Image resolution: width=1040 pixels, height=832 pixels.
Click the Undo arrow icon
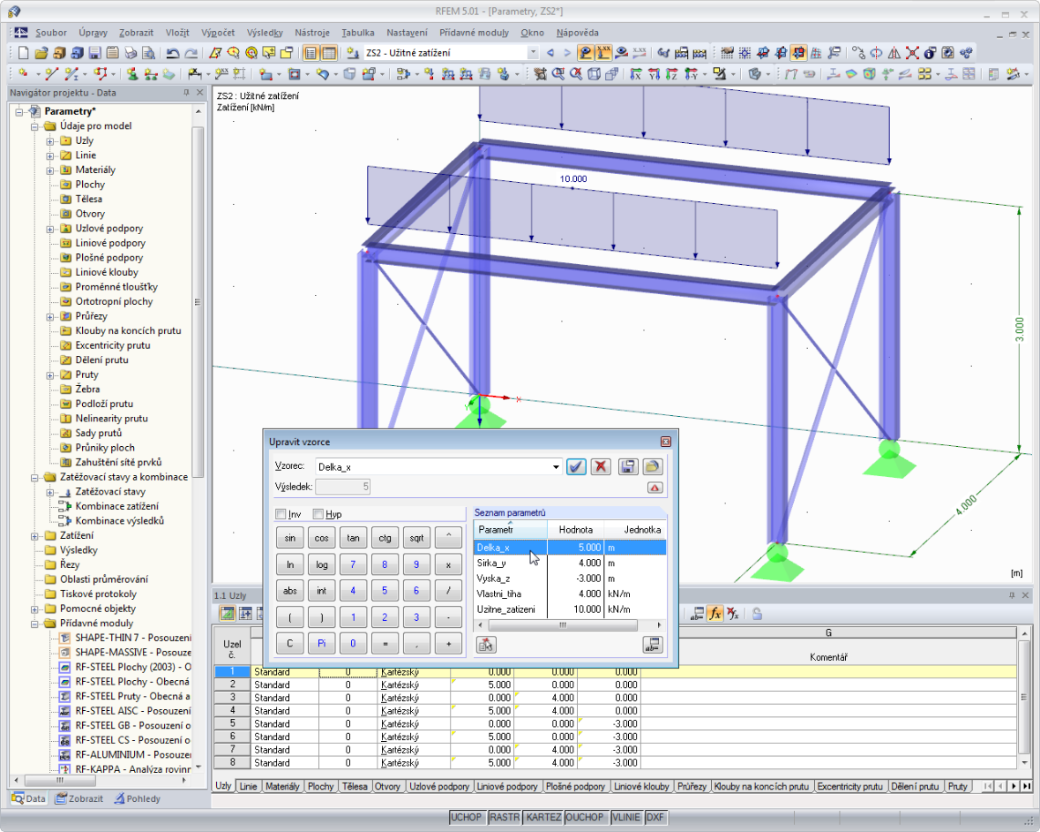click(173, 53)
